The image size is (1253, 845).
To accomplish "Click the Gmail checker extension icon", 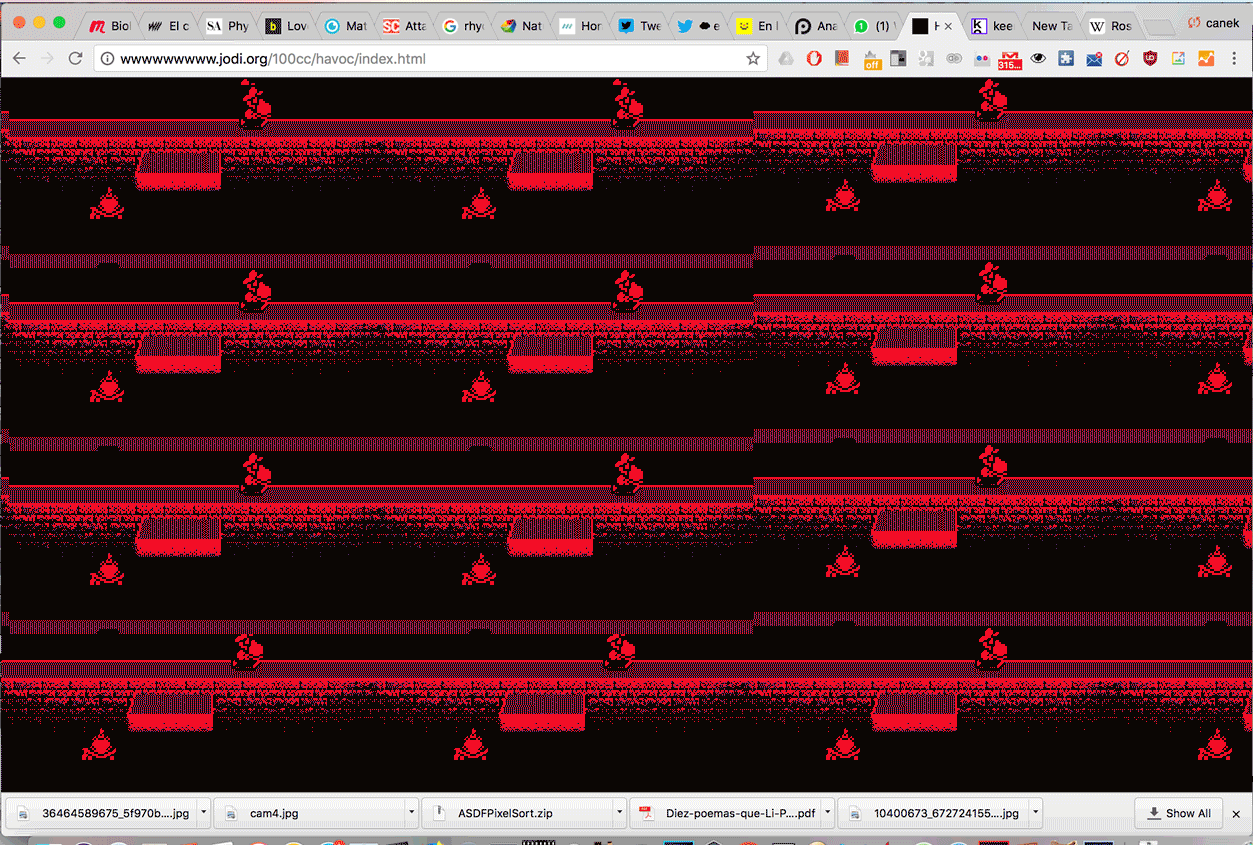I will [1010, 59].
